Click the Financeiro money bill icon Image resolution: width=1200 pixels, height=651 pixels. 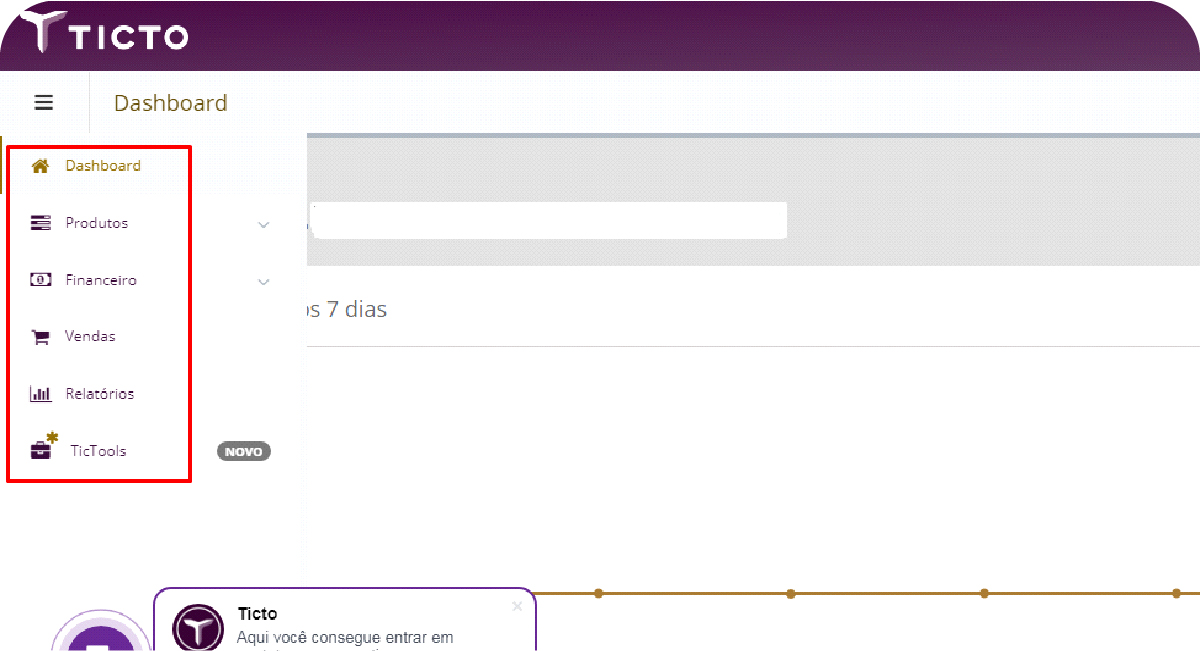point(41,280)
